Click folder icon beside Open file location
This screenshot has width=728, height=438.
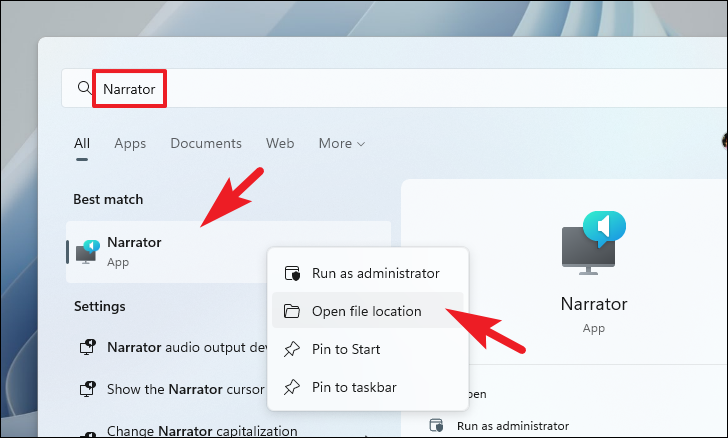[292, 311]
